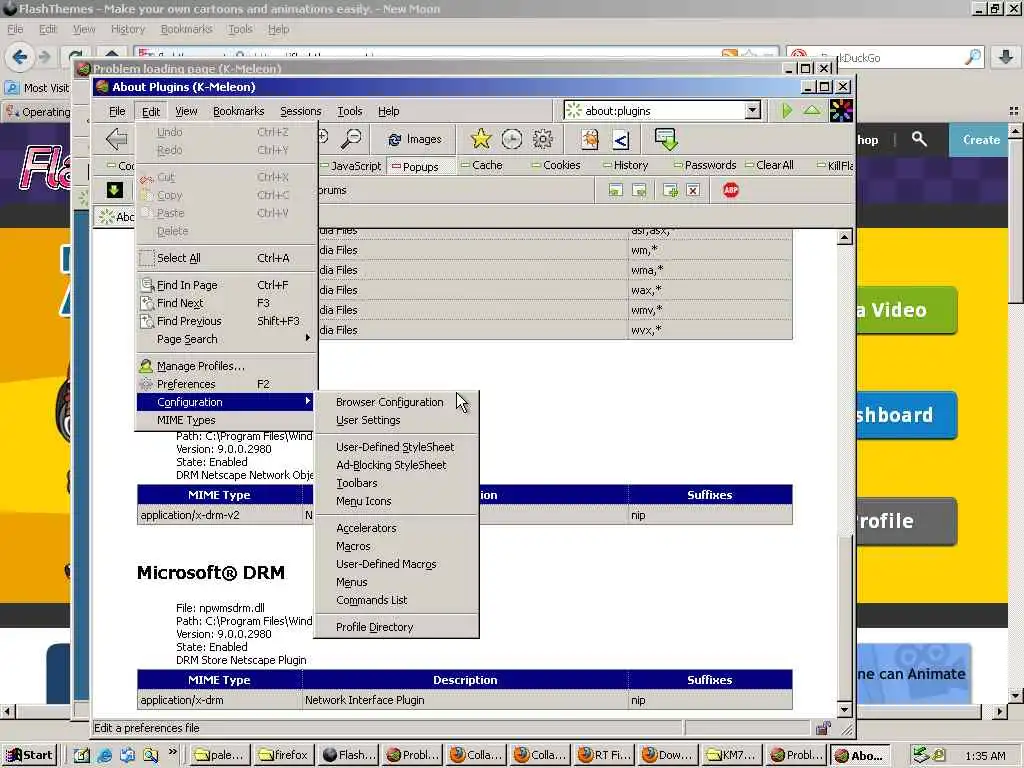The image size is (1024, 768).
Task: Open Browser Configuration from the submenu
Action: 390,402
